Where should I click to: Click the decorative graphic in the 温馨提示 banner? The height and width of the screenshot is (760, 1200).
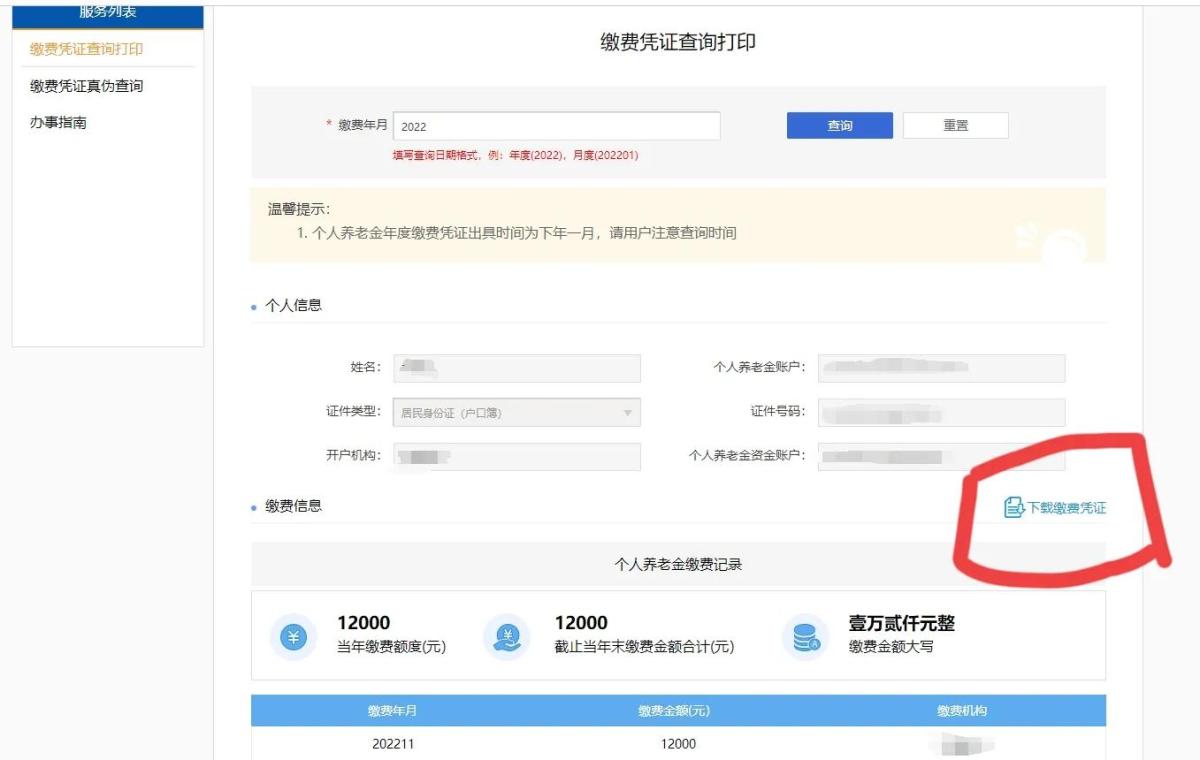(x=1056, y=238)
